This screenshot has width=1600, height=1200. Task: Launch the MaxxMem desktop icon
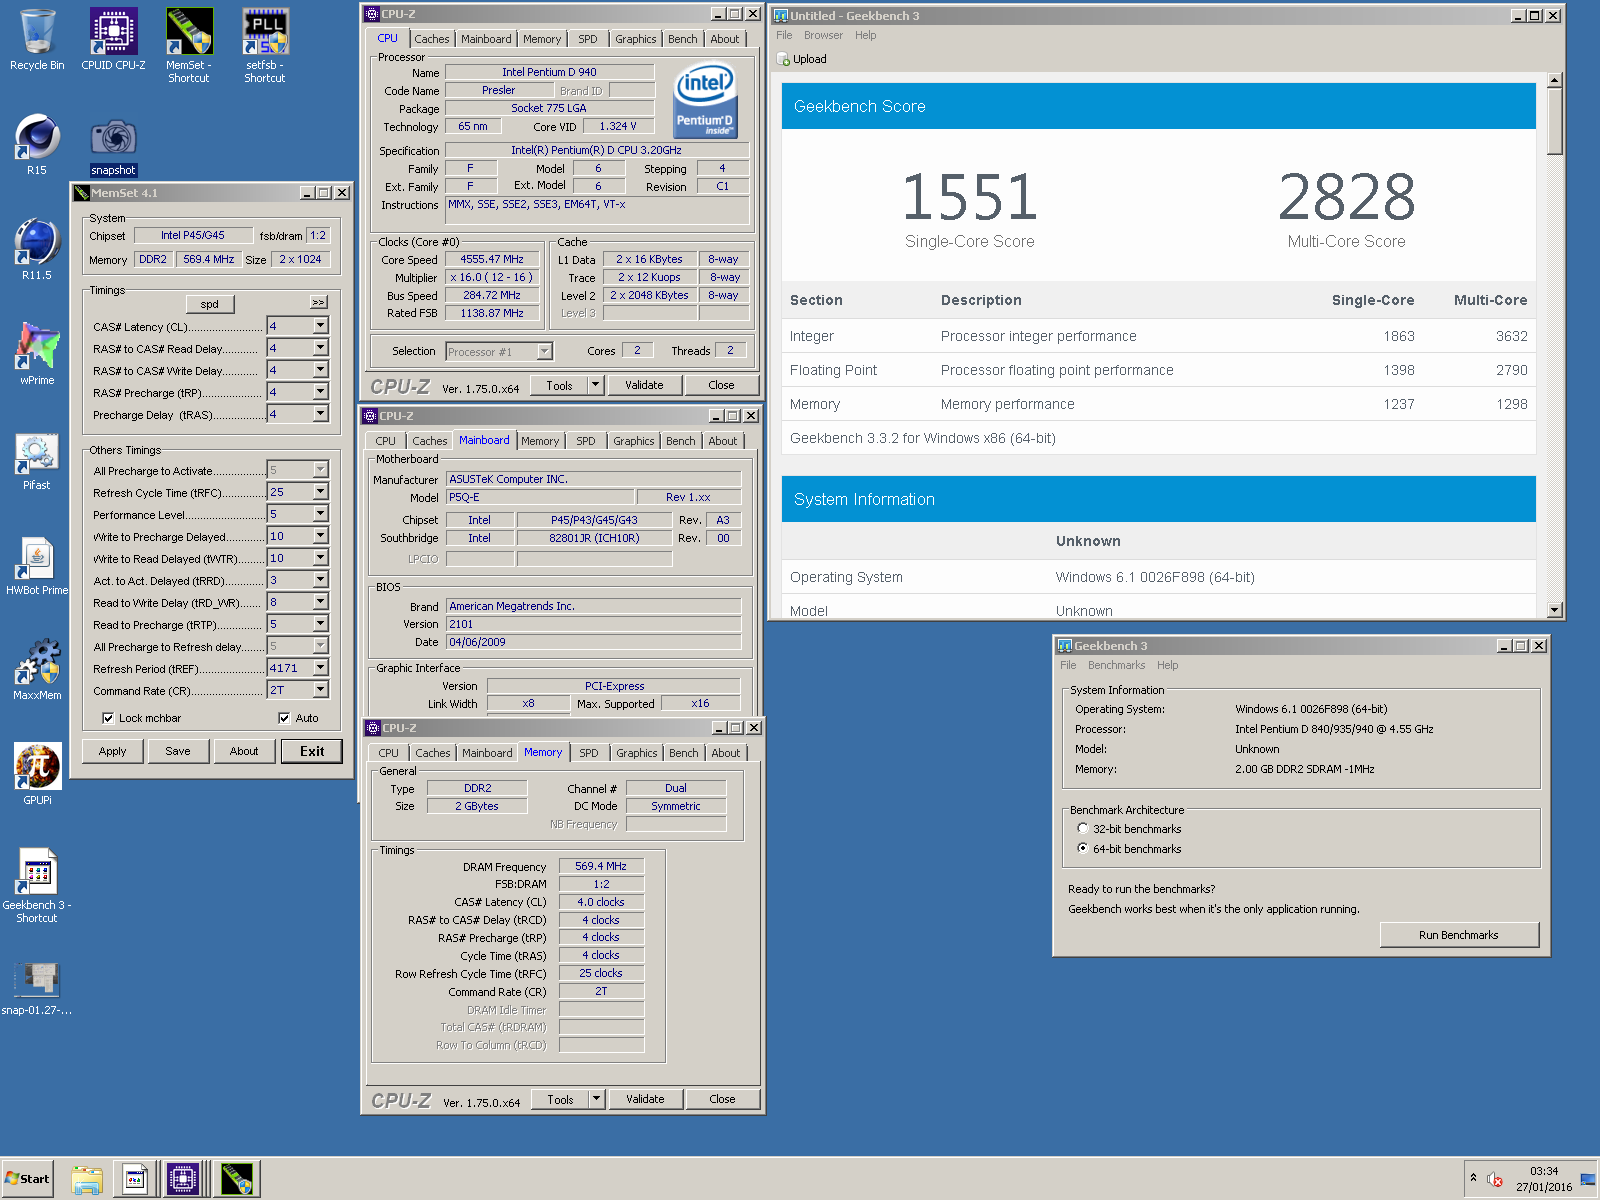[37, 670]
